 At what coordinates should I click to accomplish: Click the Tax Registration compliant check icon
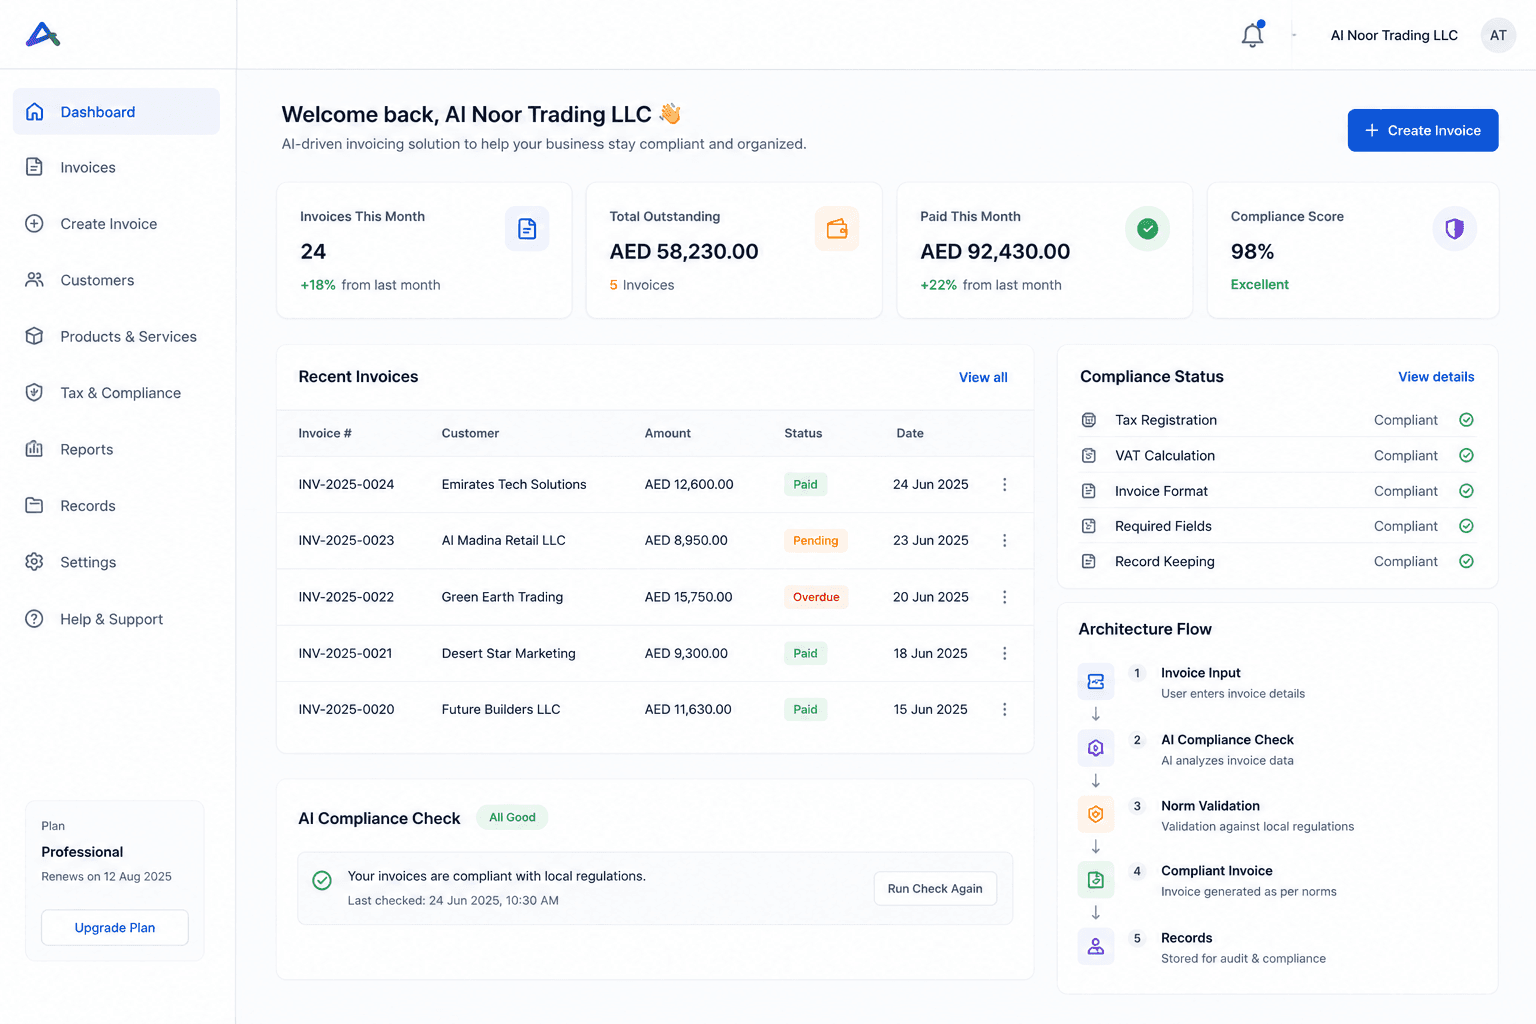click(x=1466, y=420)
